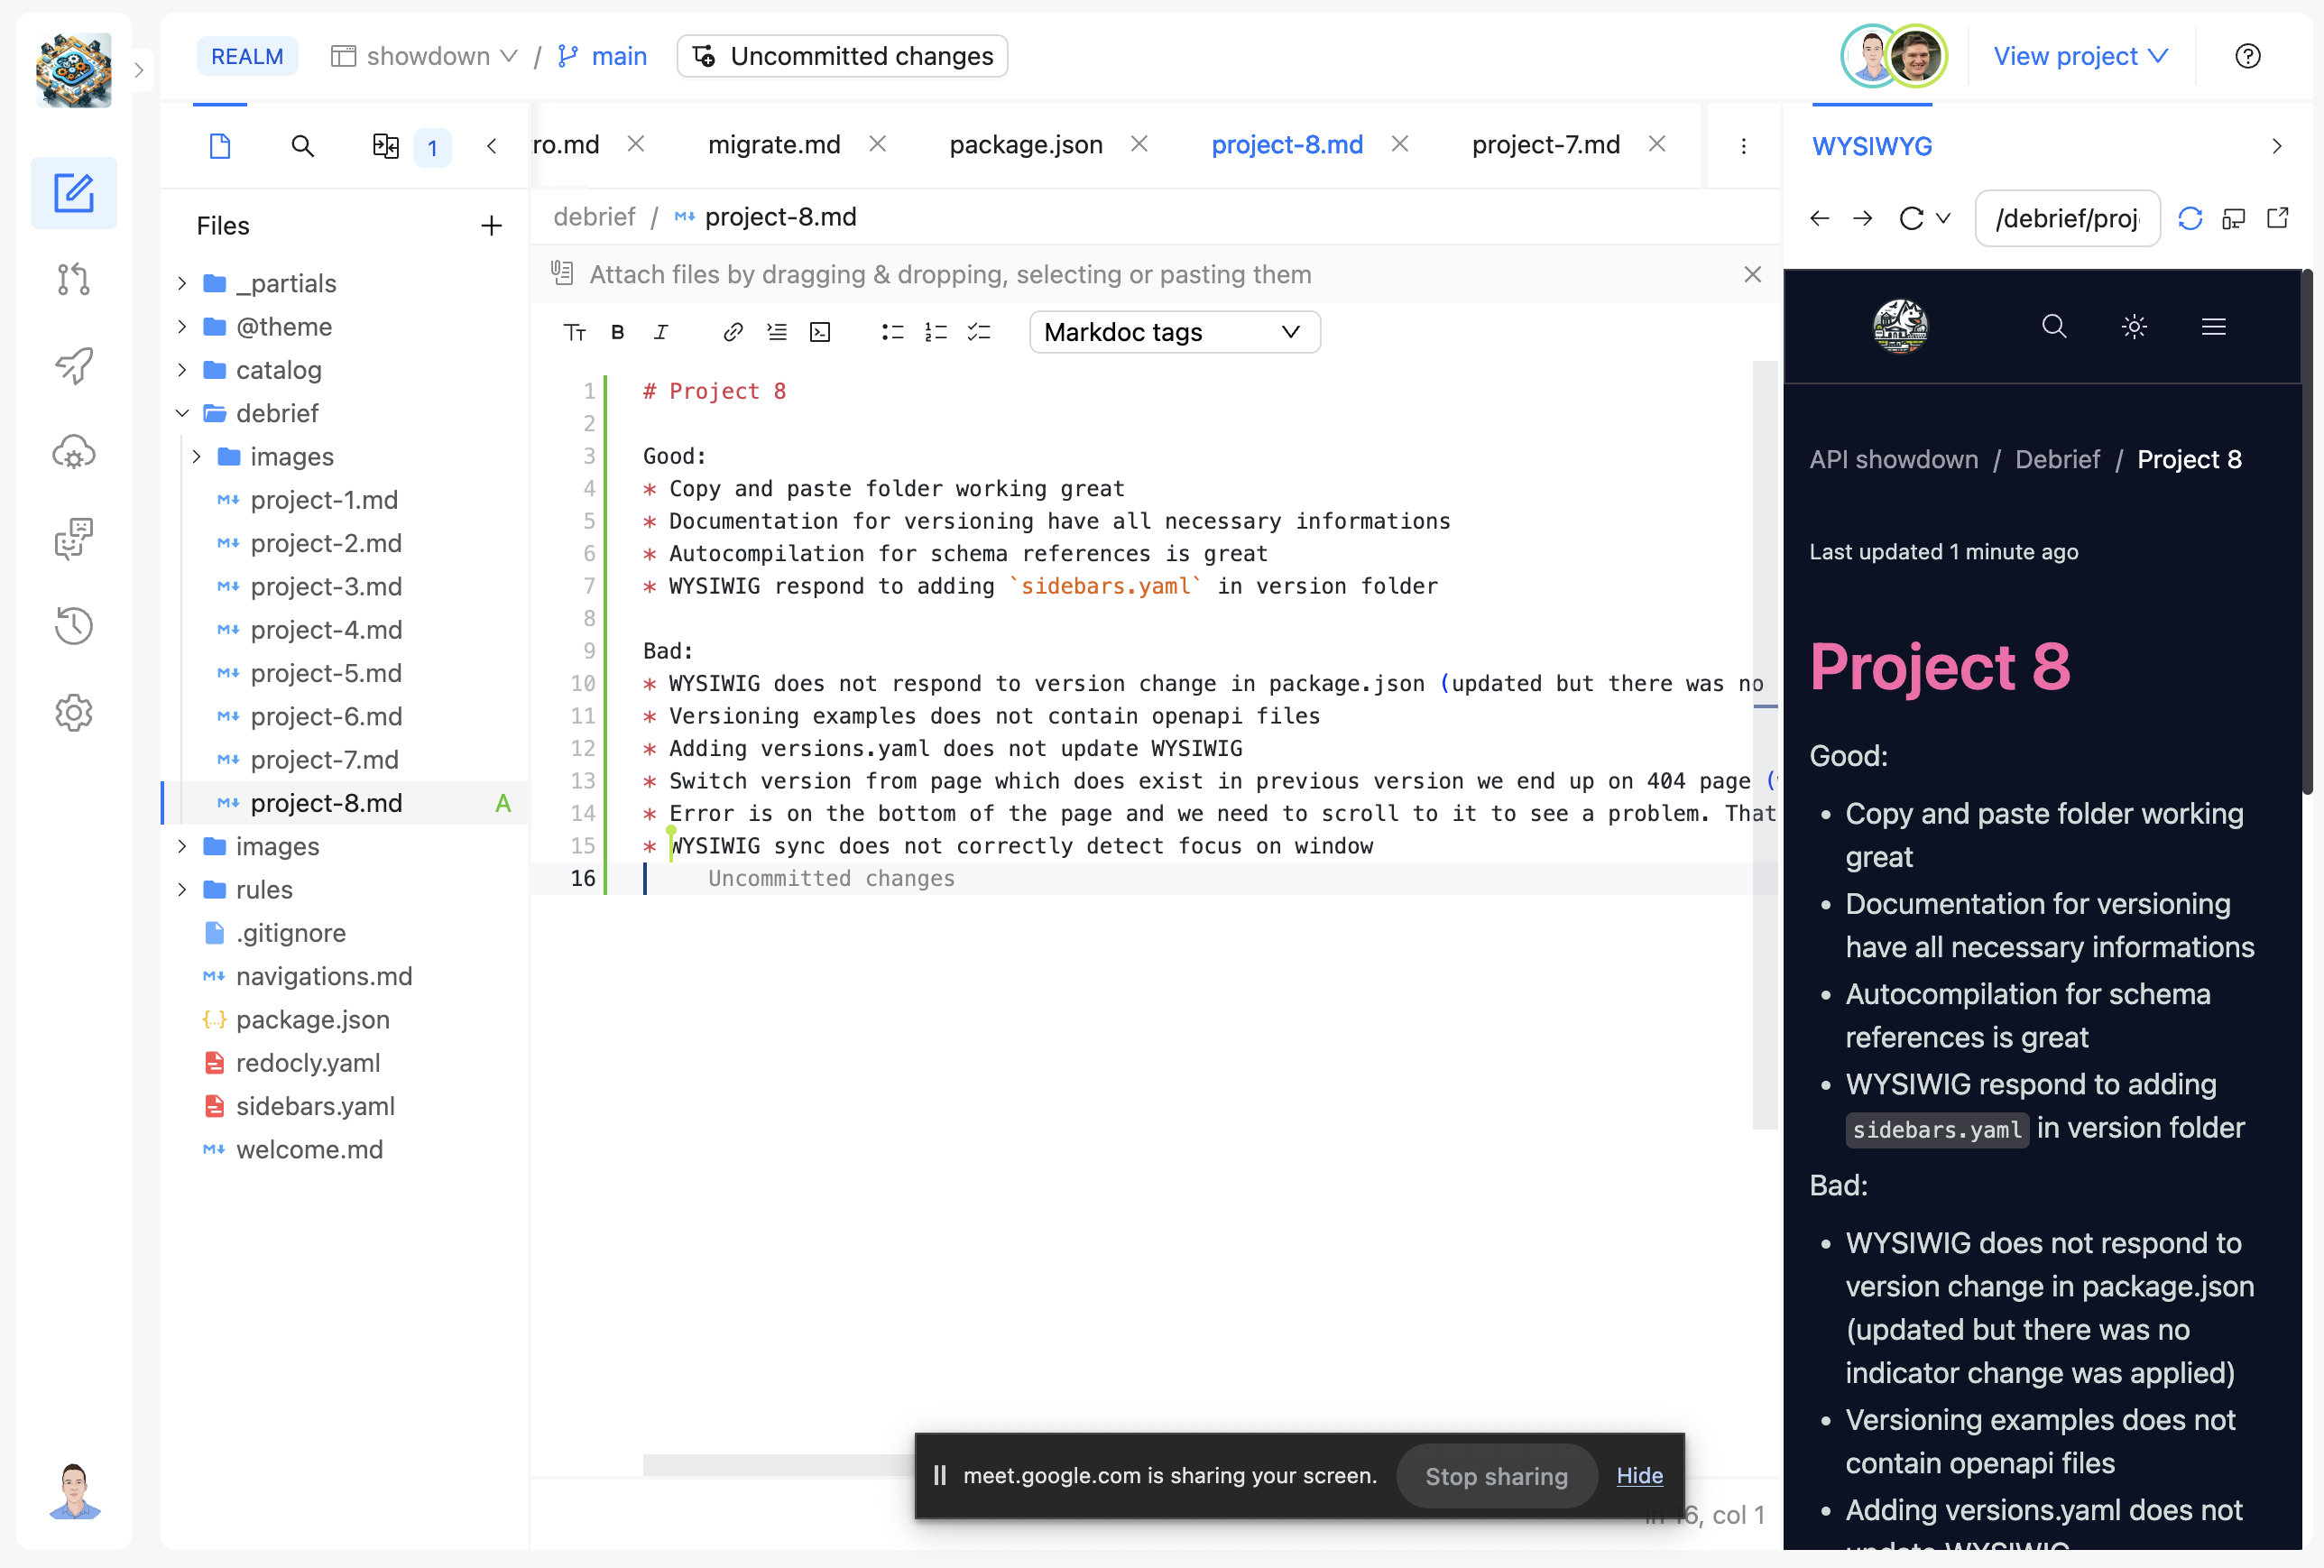Click the preview forward arrow
2324x1568 pixels.
click(x=1862, y=218)
